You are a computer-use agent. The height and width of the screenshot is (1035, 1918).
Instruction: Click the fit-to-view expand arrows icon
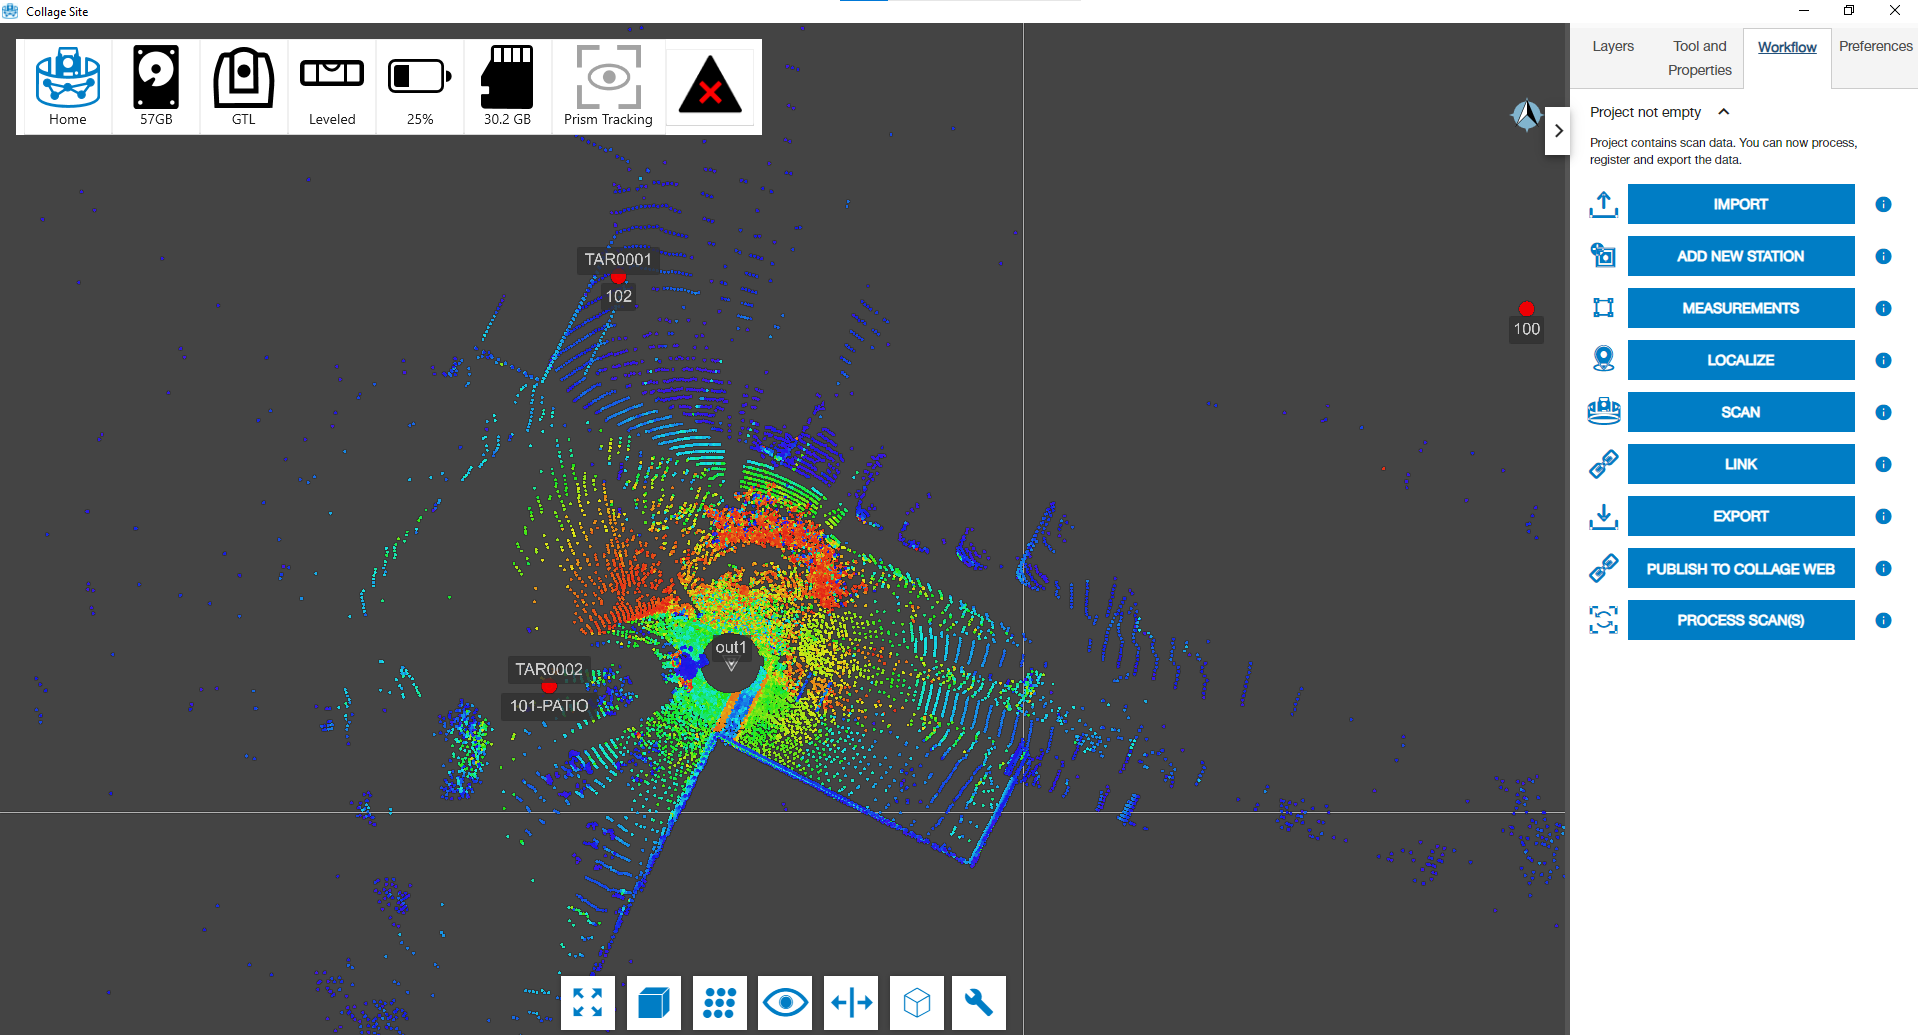pos(588,1002)
